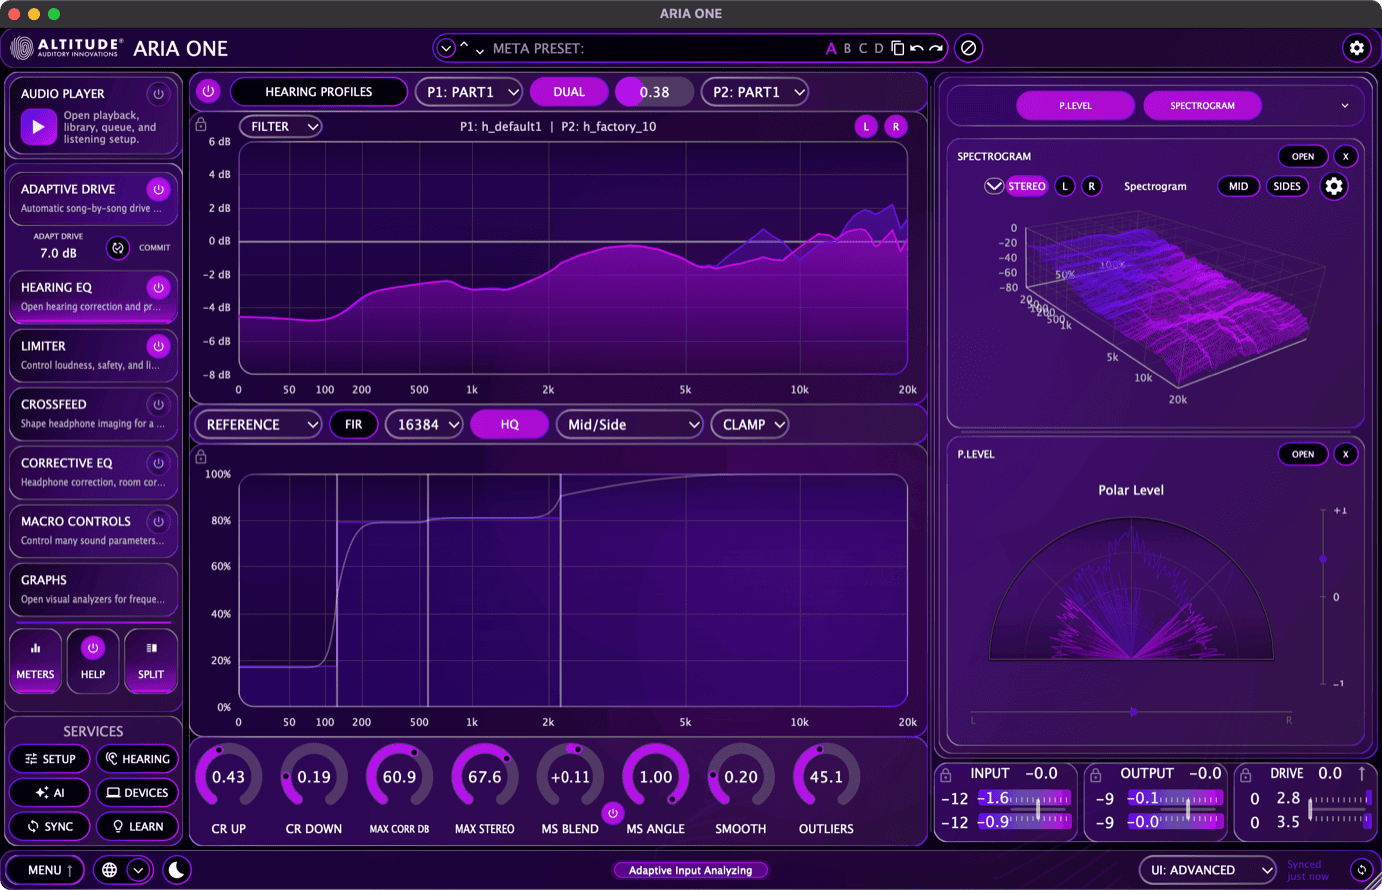Click the lock icon on correction graph
The image size is (1382, 890).
coord(201,457)
